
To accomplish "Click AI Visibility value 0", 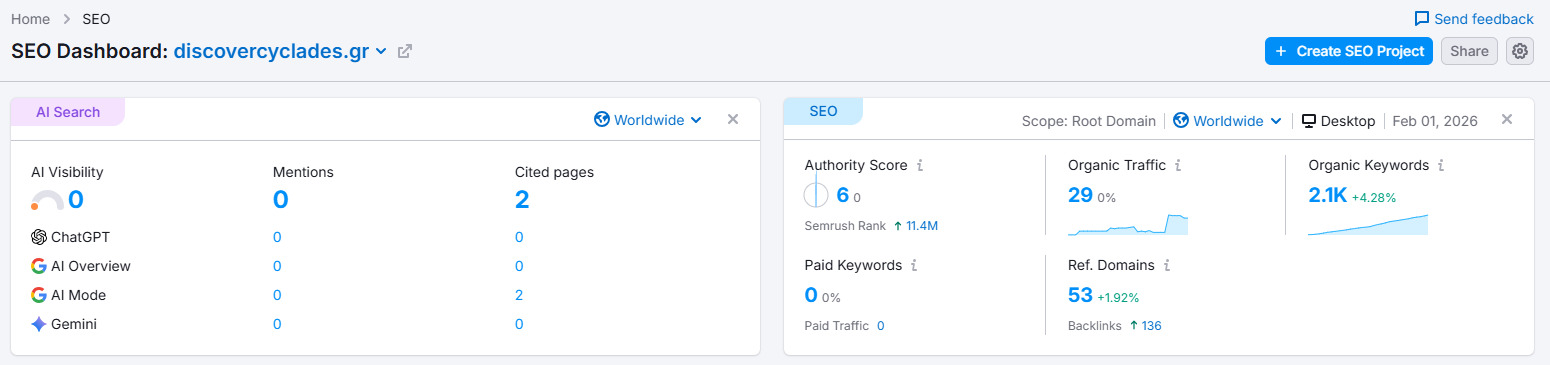I will click(x=76, y=200).
